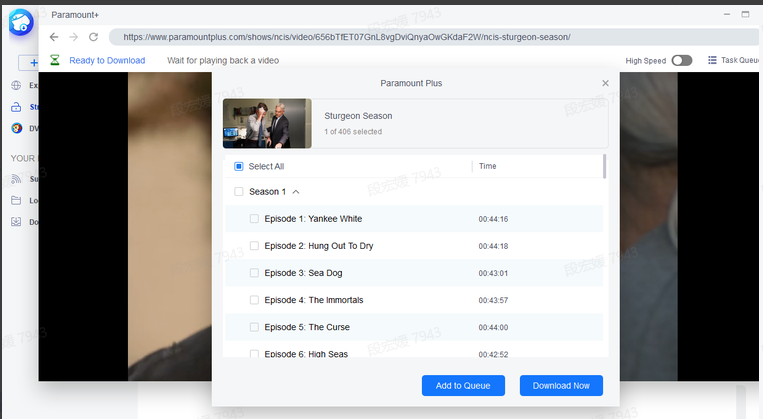This screenshot has width=763, height=419.
Task: Check the Season 1 checkbox
Action: coord(238,192)
